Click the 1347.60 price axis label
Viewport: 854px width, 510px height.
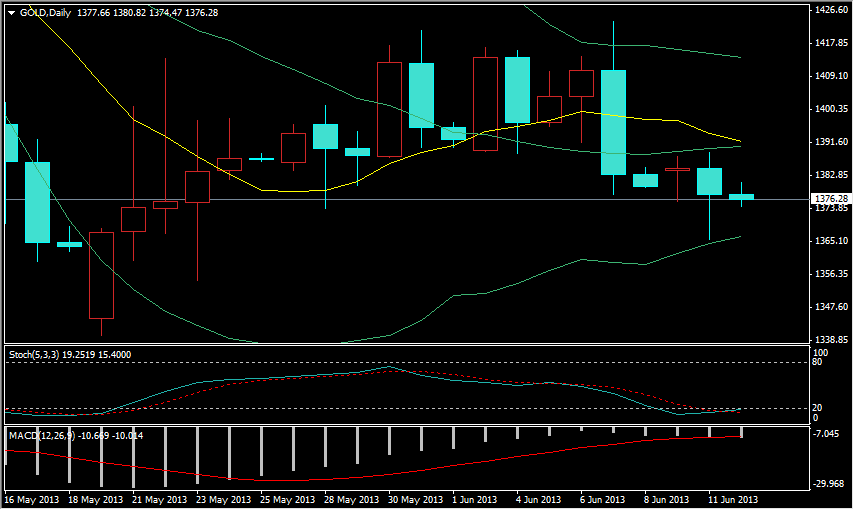[832, 307]
